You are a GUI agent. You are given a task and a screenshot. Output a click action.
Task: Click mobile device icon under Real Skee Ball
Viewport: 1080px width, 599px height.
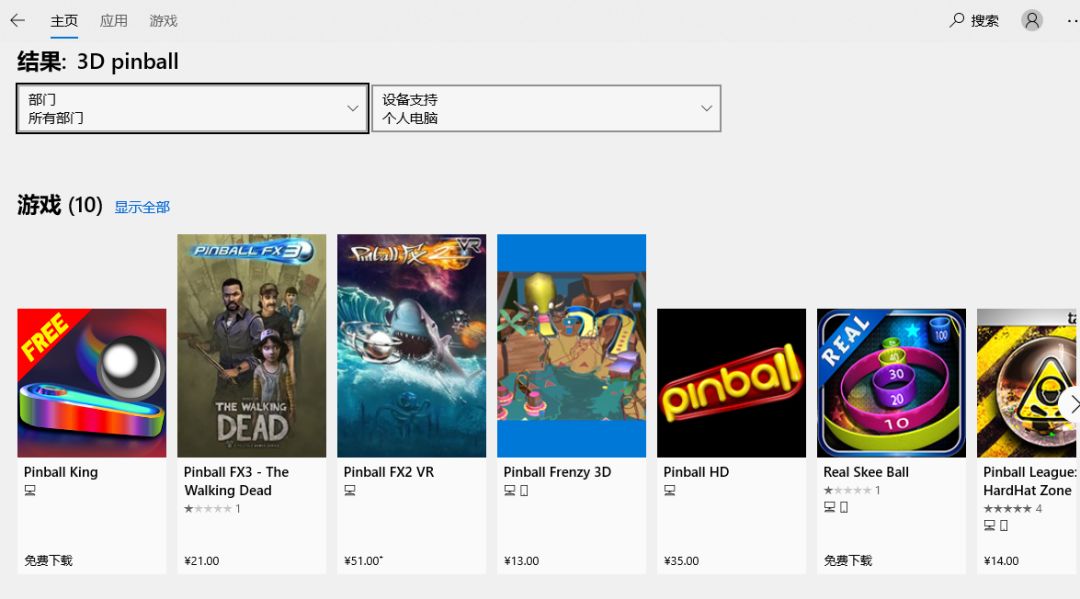pyautogui.click(x=844, y=507)
